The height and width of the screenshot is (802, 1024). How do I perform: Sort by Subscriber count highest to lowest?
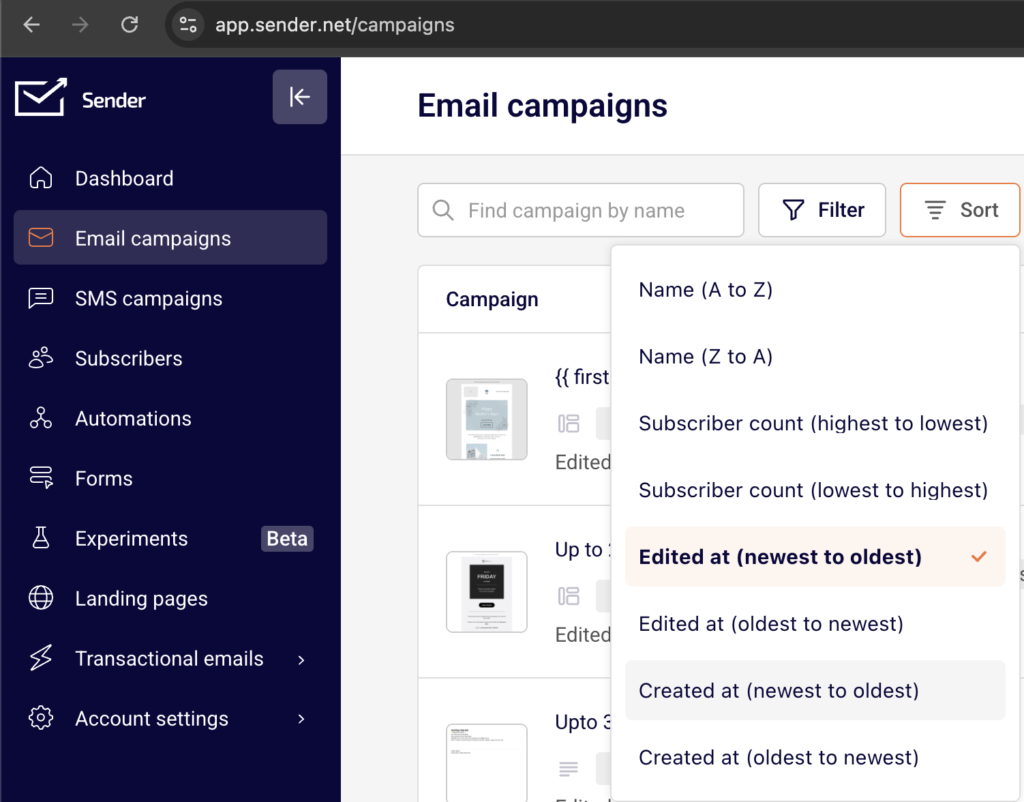coord(815,423)
